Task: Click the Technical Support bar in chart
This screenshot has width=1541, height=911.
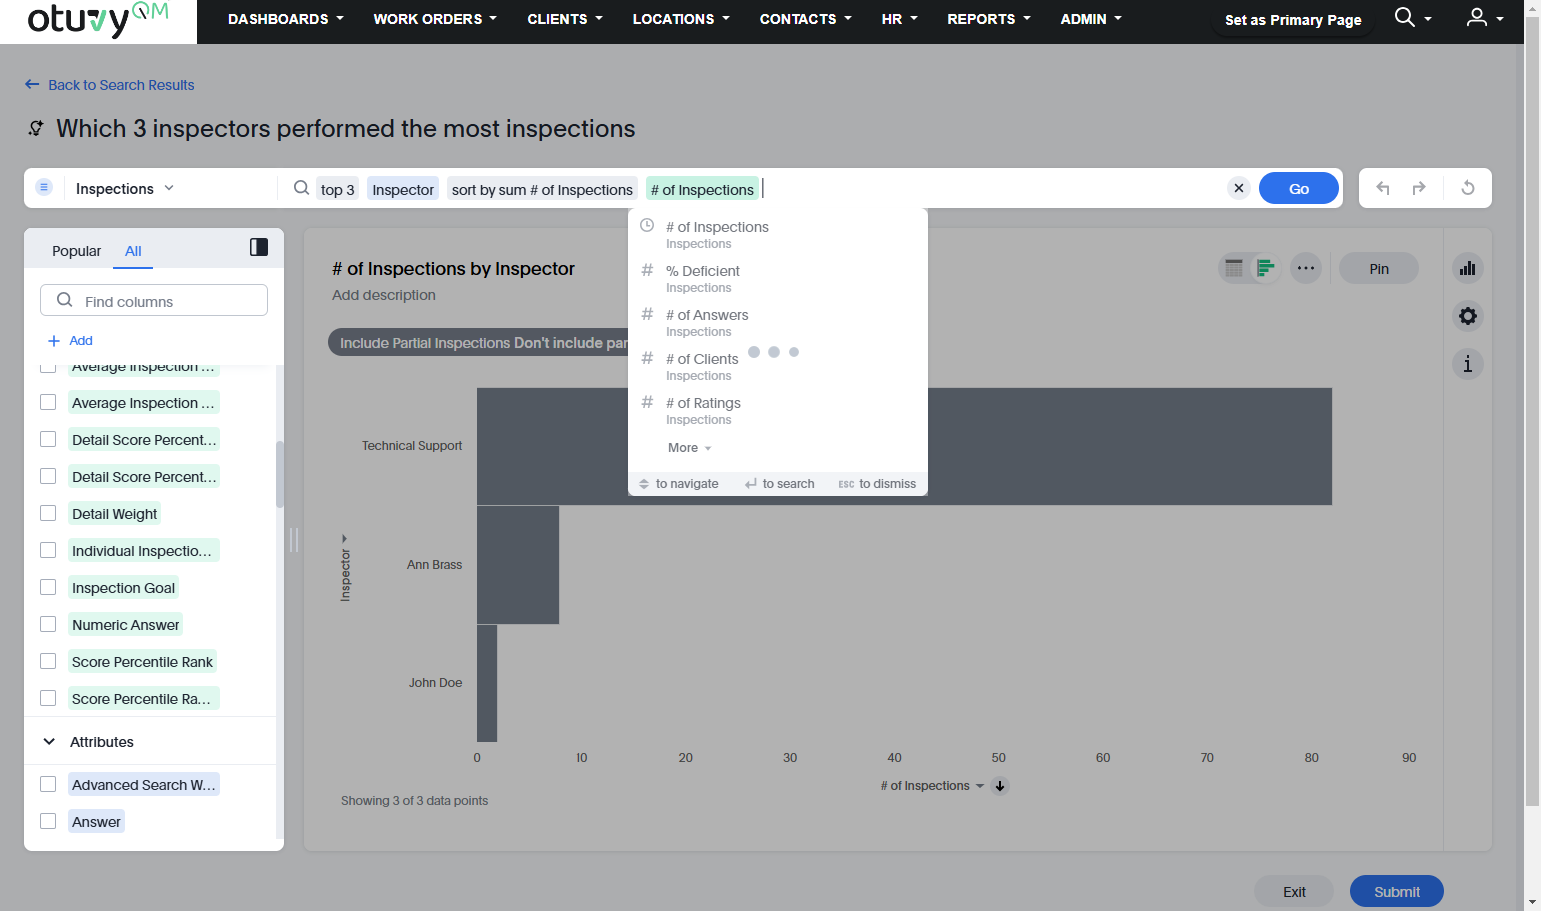Action: click(904, 446)
